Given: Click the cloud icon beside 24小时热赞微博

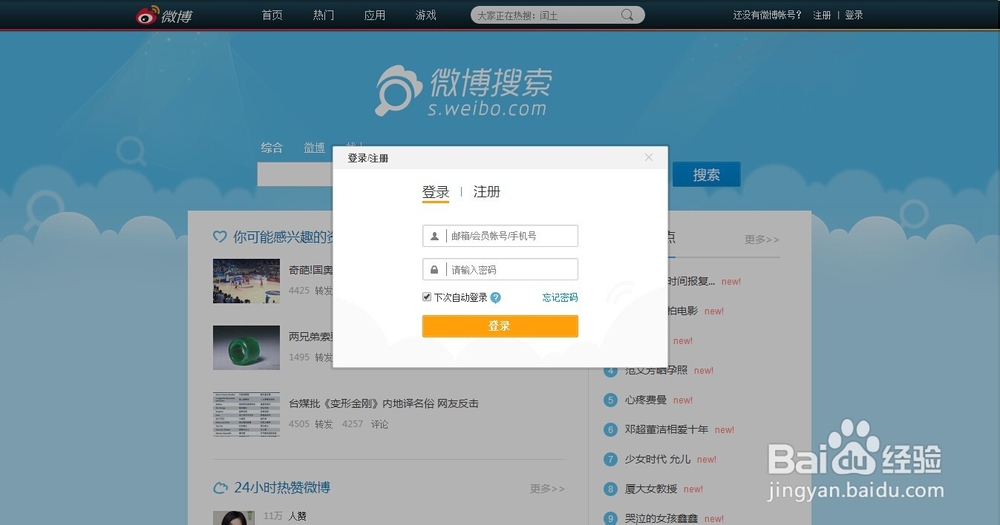Looking at the screenshot, I should tap(220, 488).
